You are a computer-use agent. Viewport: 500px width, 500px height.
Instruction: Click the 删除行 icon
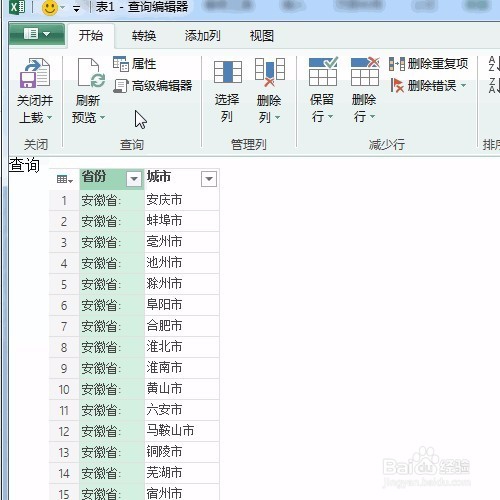click(x=365, y=72)
